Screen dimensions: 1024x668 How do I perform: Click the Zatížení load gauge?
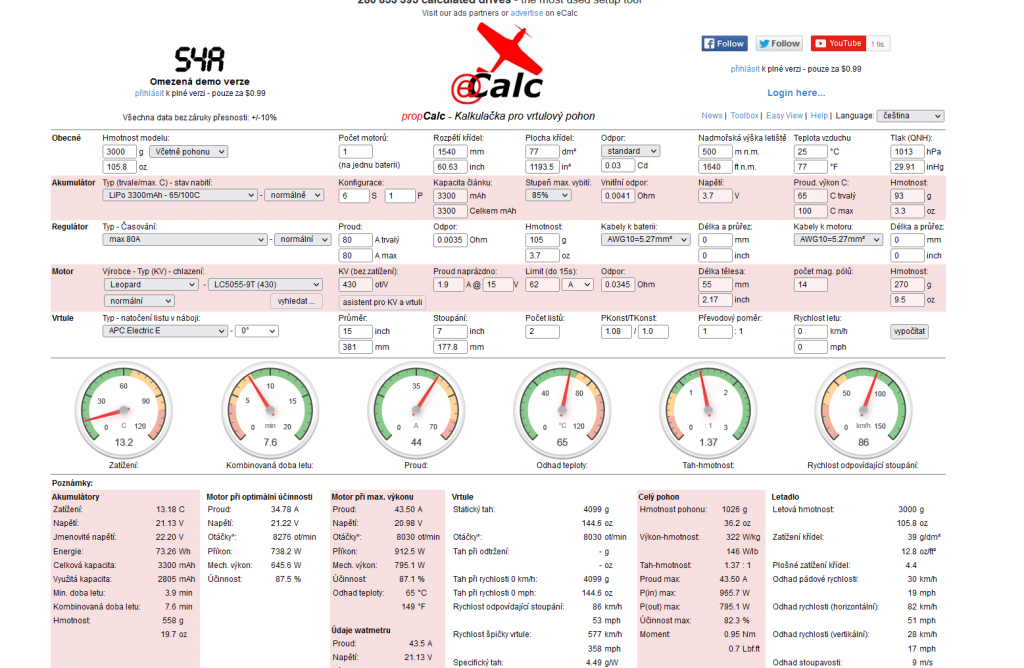coord(124,410)
